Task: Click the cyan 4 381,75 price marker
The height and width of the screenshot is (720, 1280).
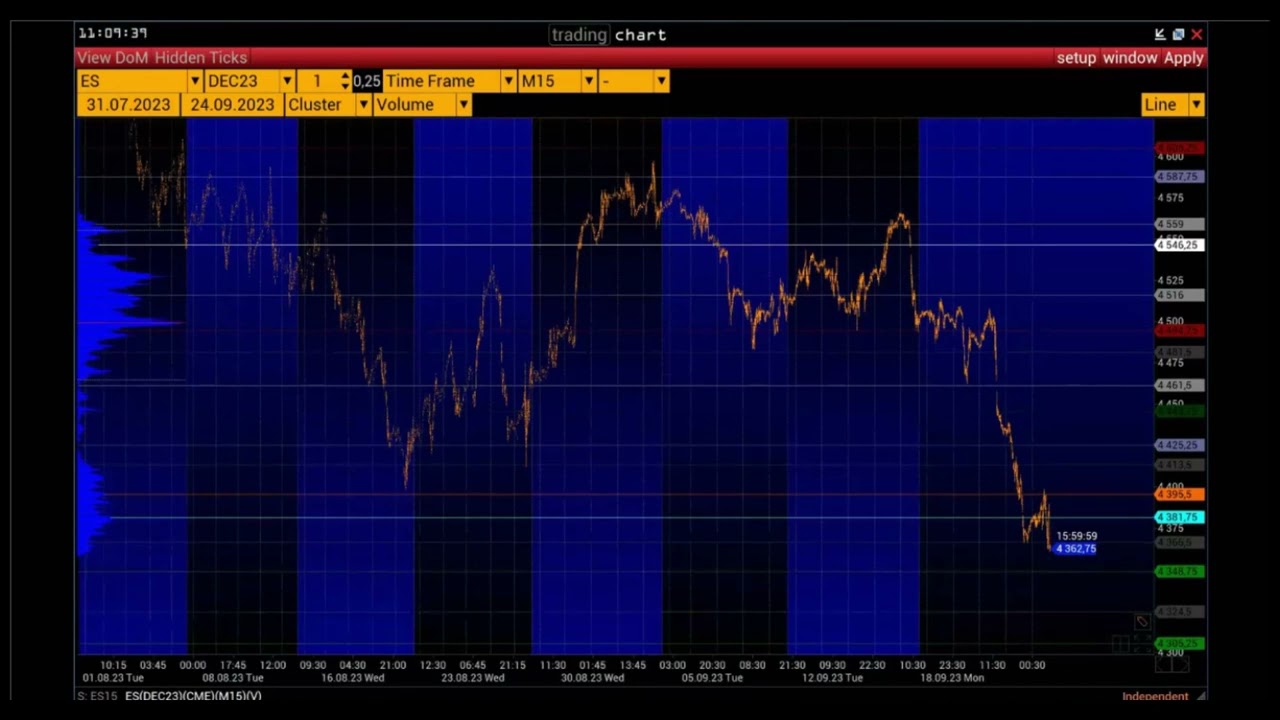Action: pyautogui.click(x=1179, y=517)
